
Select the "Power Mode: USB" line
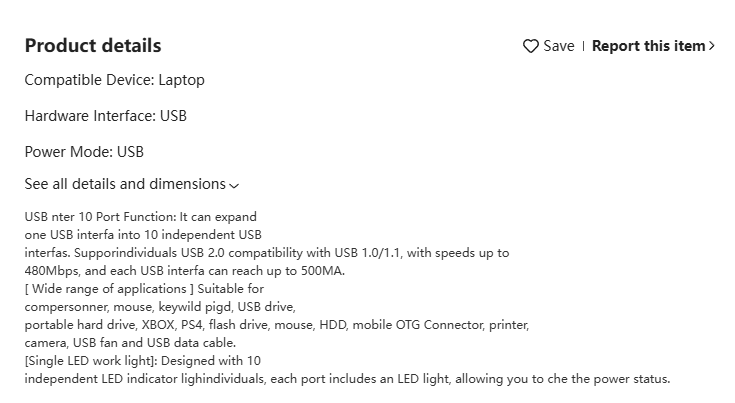click(84, 152)
